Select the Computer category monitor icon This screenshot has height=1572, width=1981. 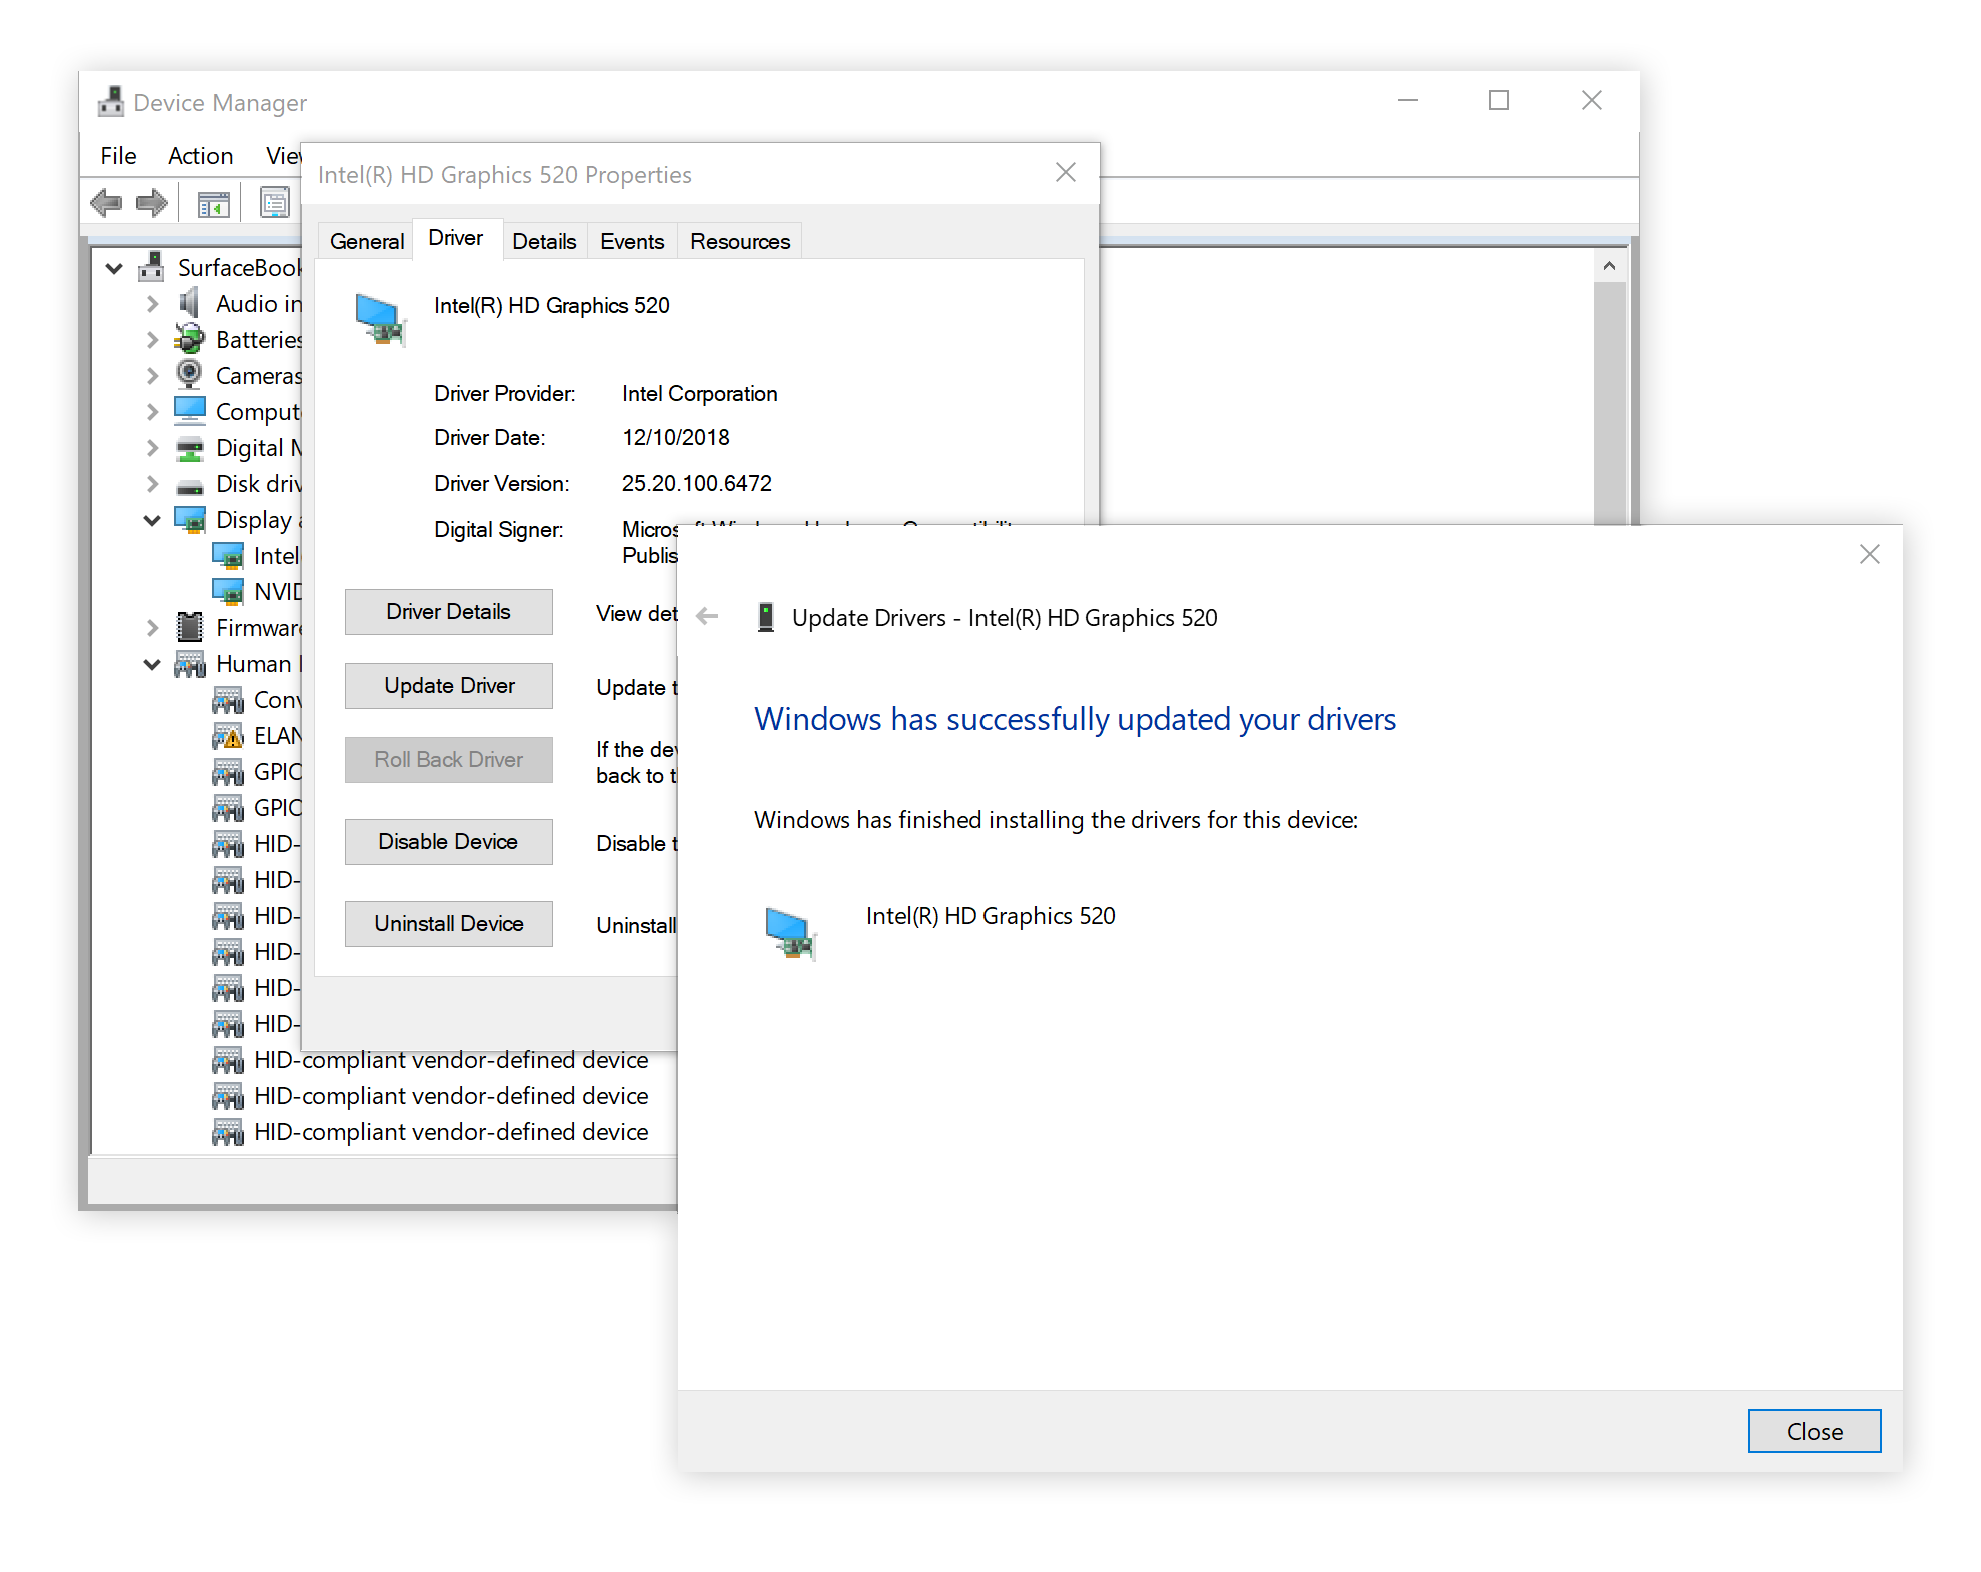189,411
